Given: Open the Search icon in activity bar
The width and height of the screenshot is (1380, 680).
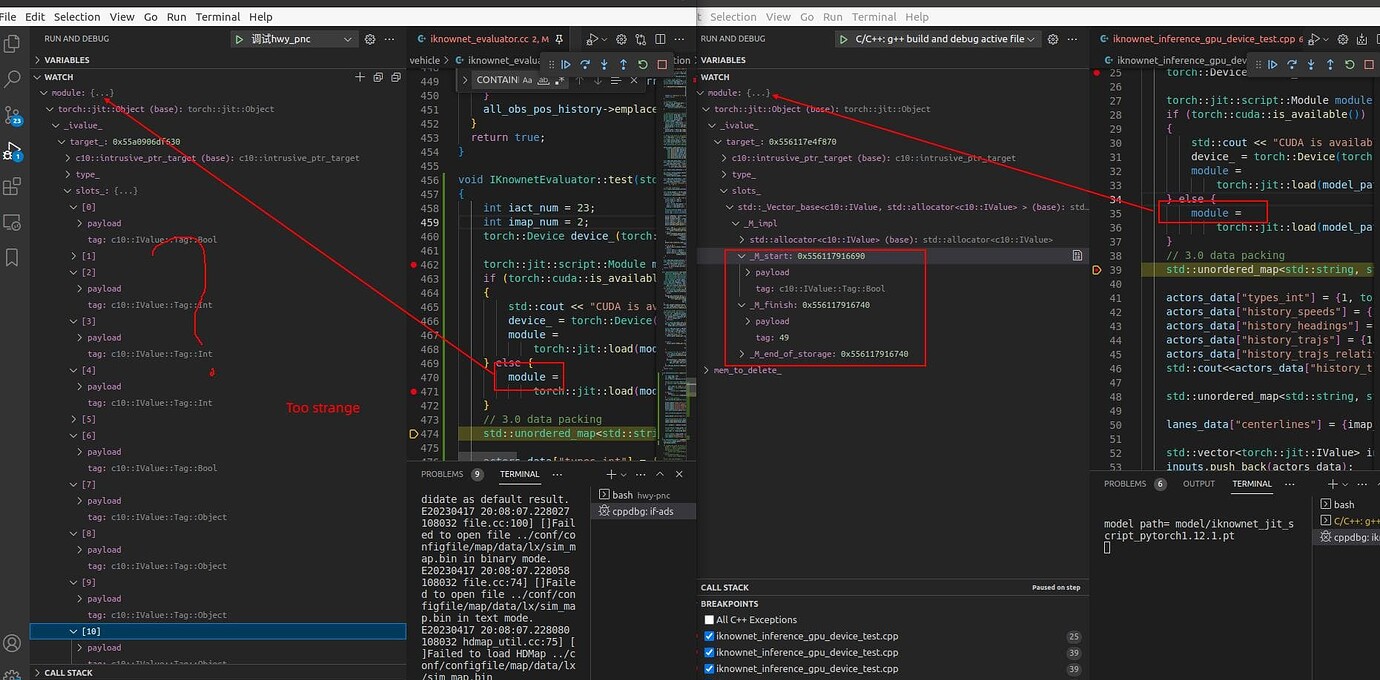Looking at the screenshot, I should tap(12, 79).
